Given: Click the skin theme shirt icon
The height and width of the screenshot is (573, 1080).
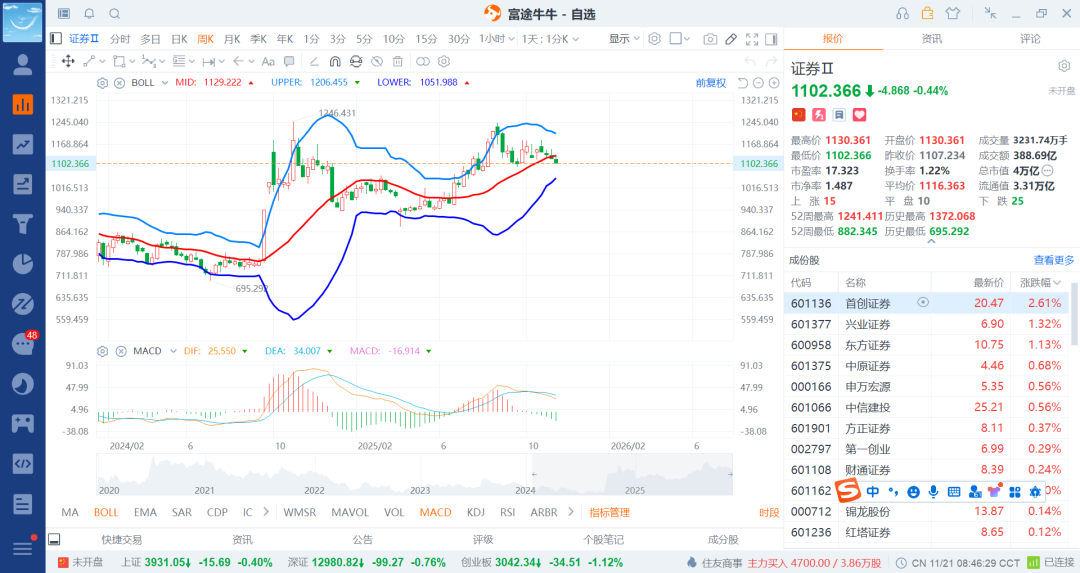Looking at the screenshot, I should (952, 13).
